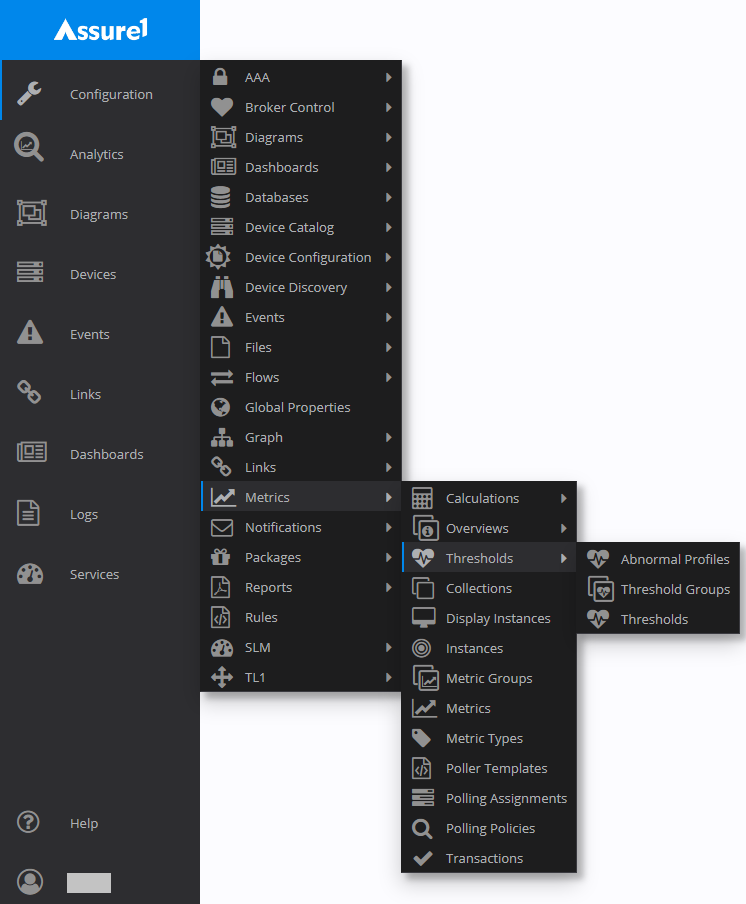Expand the Device Catalog submenu arrow
Screen dimensions: 746x904
[x=389, y=227]
